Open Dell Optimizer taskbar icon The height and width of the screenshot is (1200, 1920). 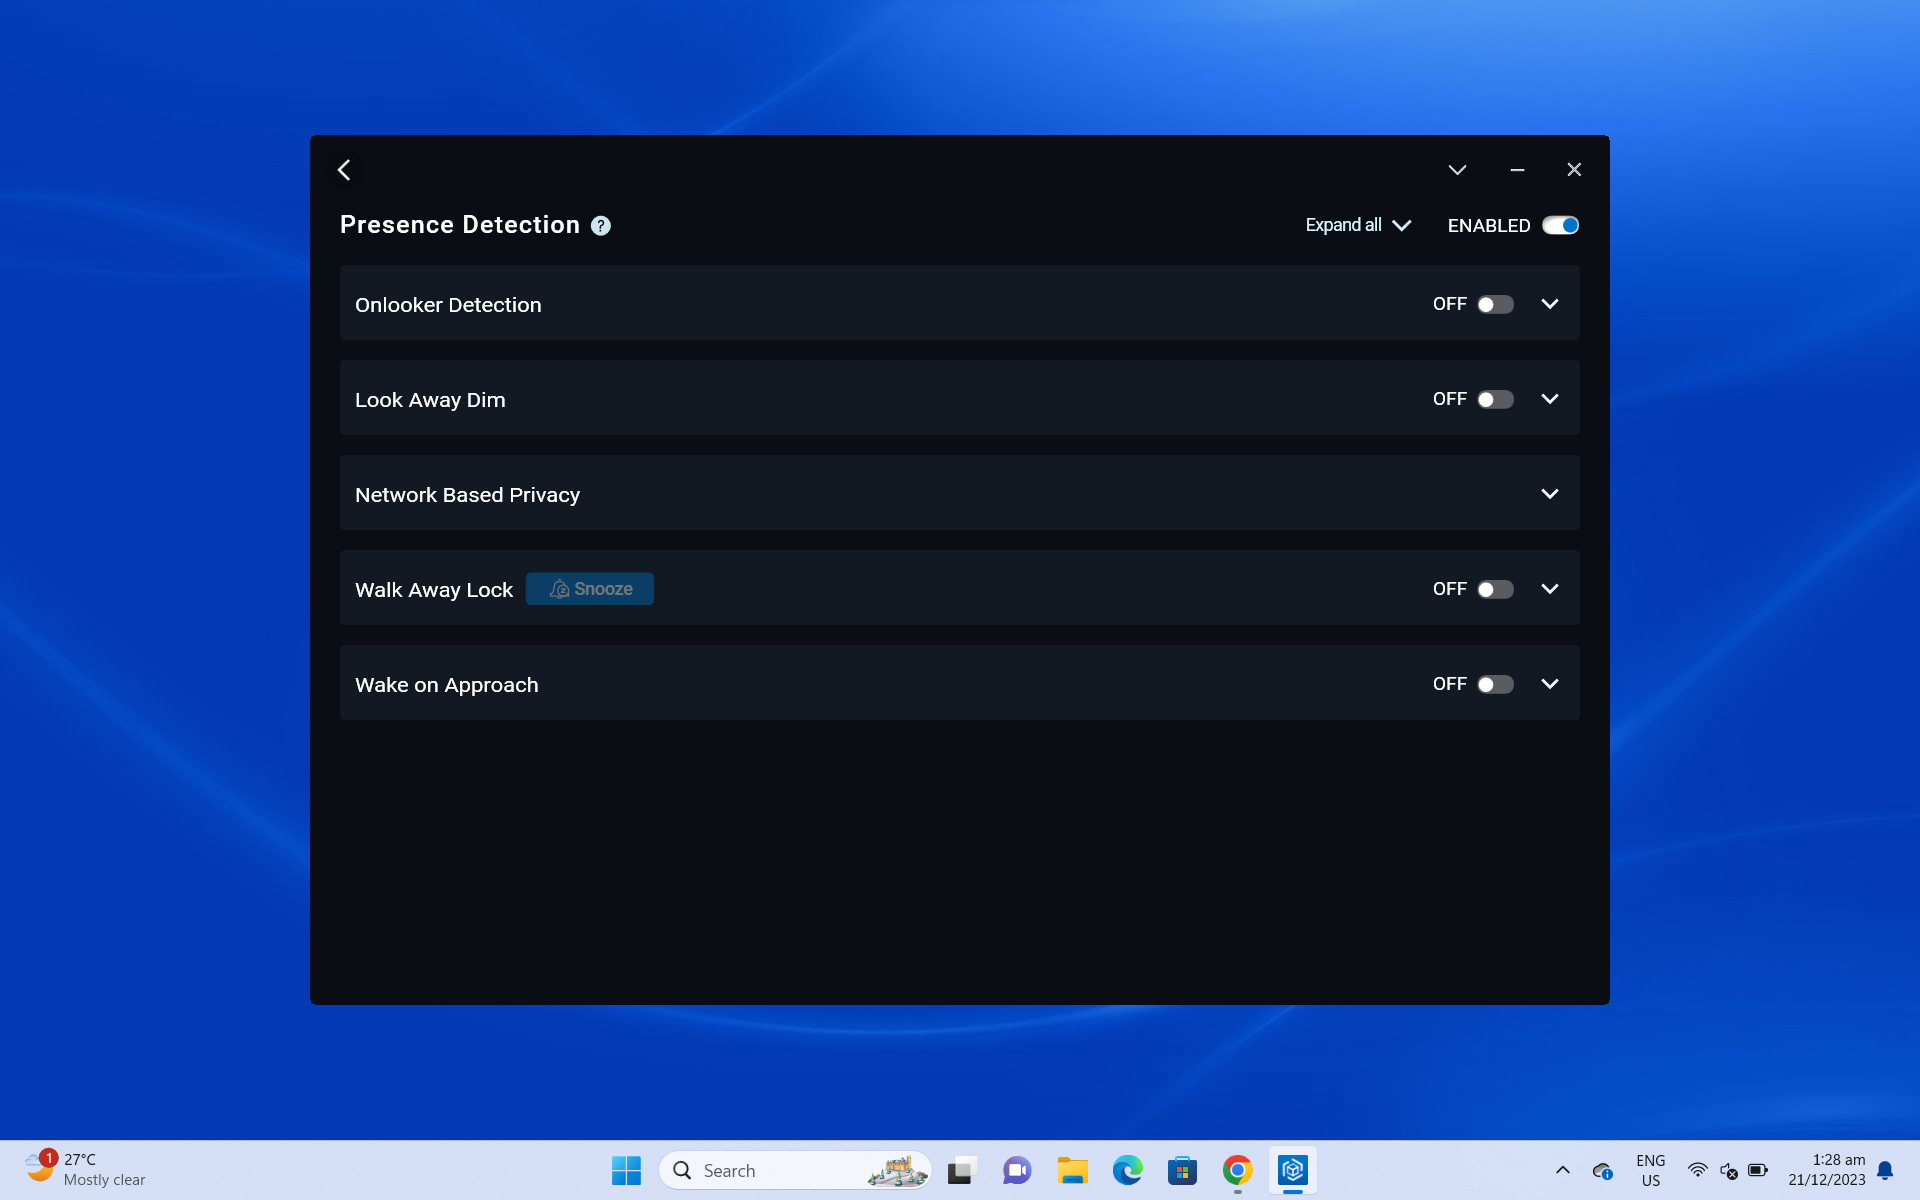(x=1292, y=1170)
